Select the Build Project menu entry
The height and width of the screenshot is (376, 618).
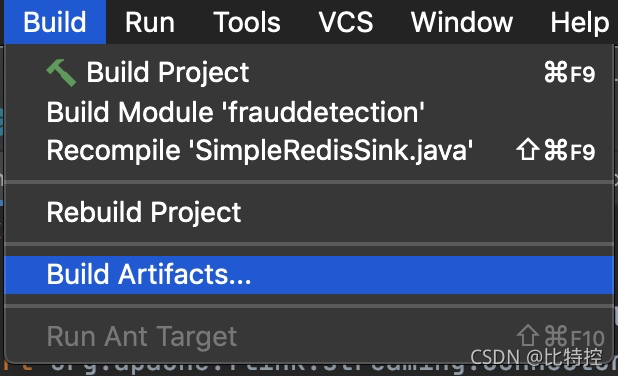click(309, 73)
